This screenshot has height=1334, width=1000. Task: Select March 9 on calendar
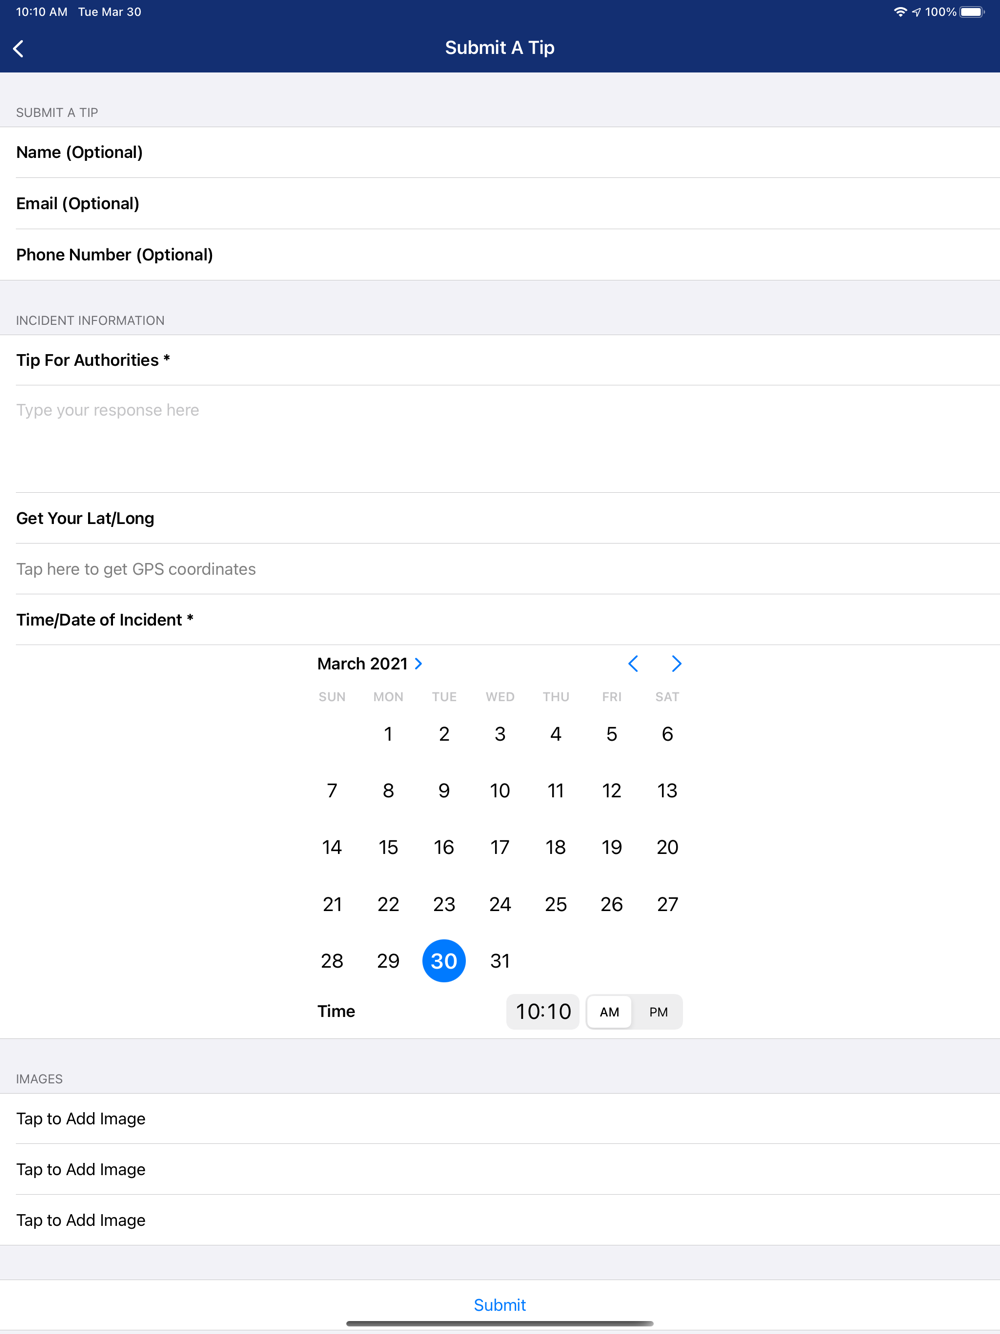[x=444, y=791]
